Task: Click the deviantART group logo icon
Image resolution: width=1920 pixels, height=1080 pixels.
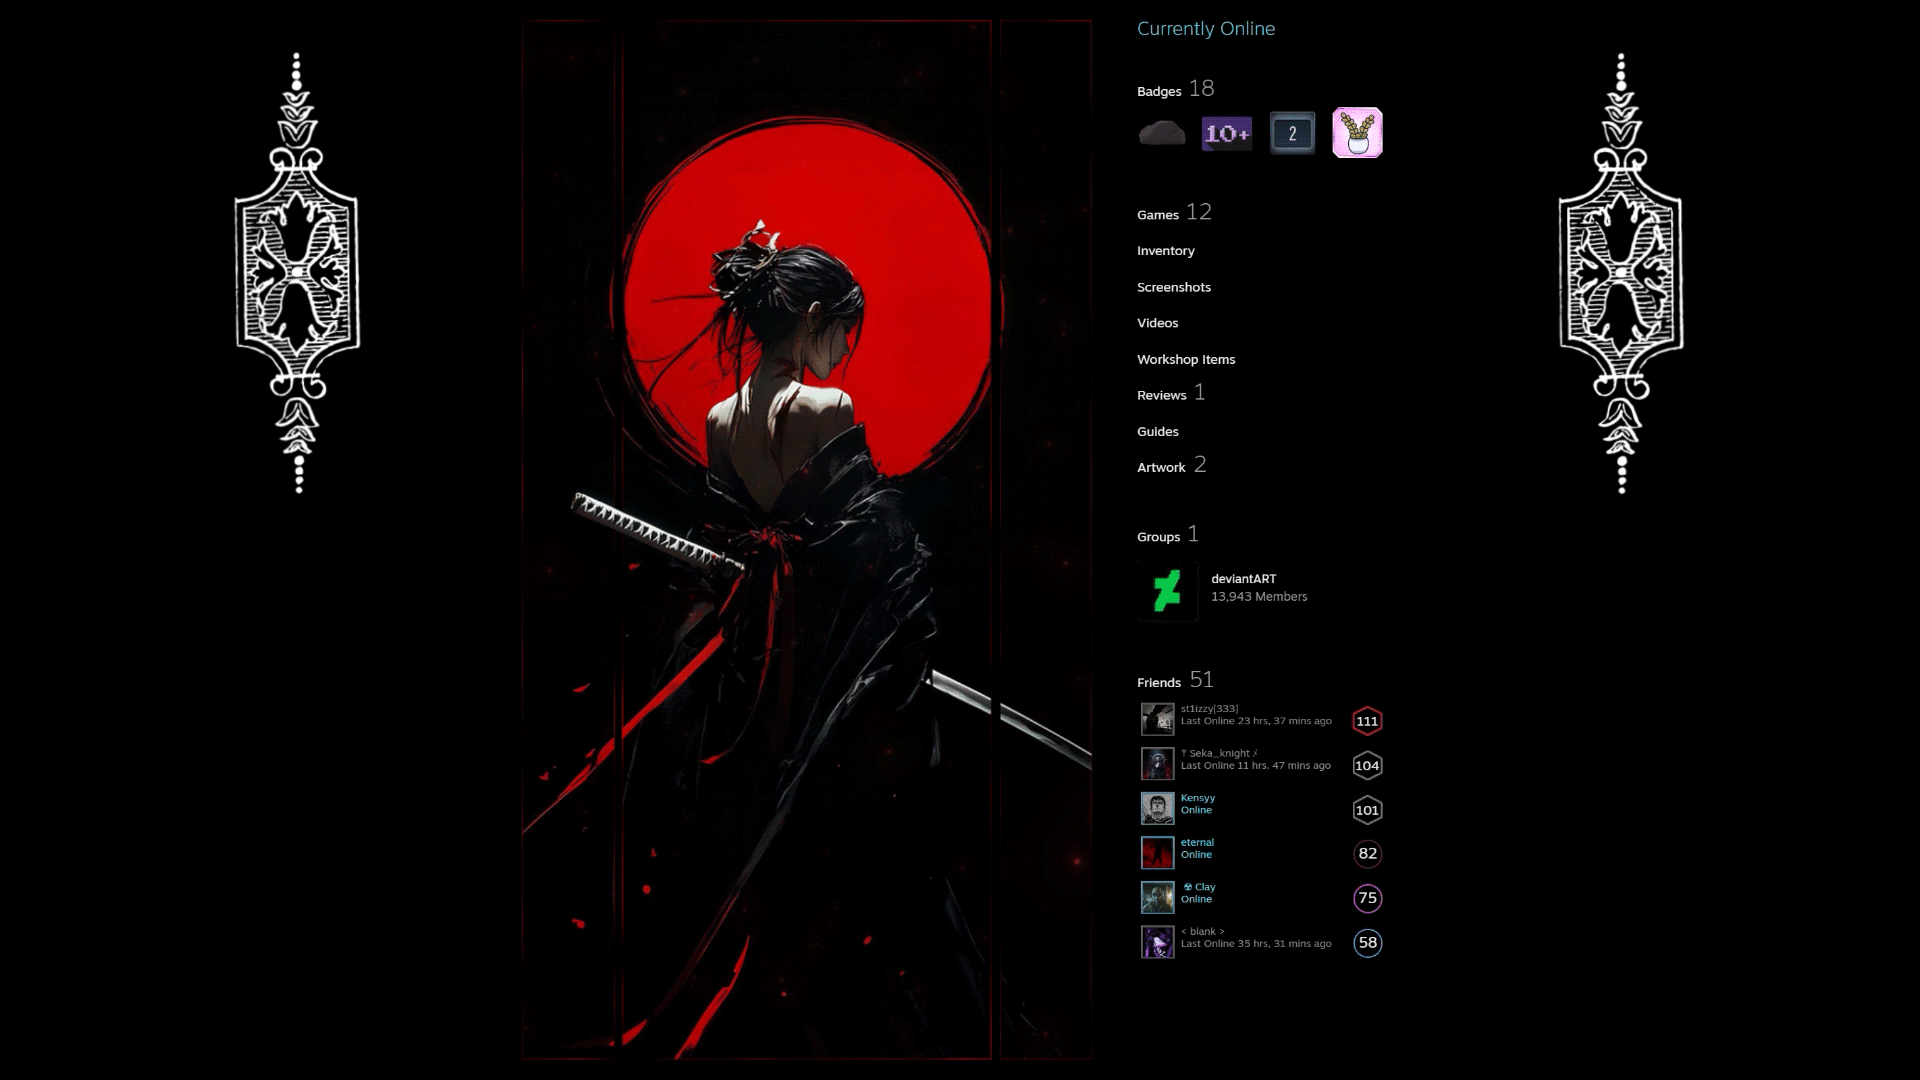Action: 1167,591
